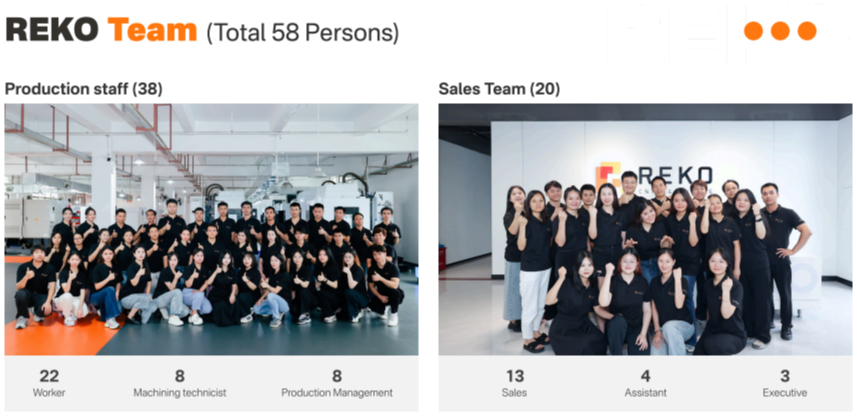Viewport: 857px width, 416px height.
Task: Click the Worker label
Action: pos(49,393)
